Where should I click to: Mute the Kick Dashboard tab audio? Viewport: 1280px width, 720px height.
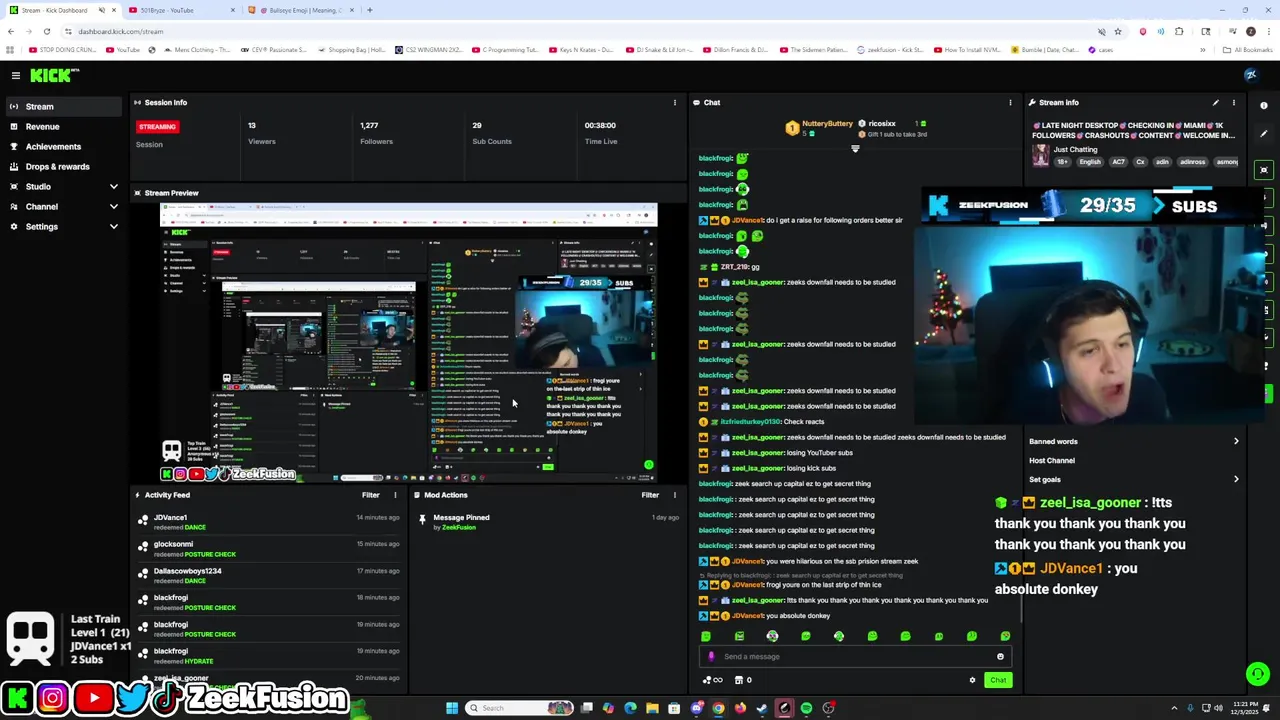pos(101,10)
